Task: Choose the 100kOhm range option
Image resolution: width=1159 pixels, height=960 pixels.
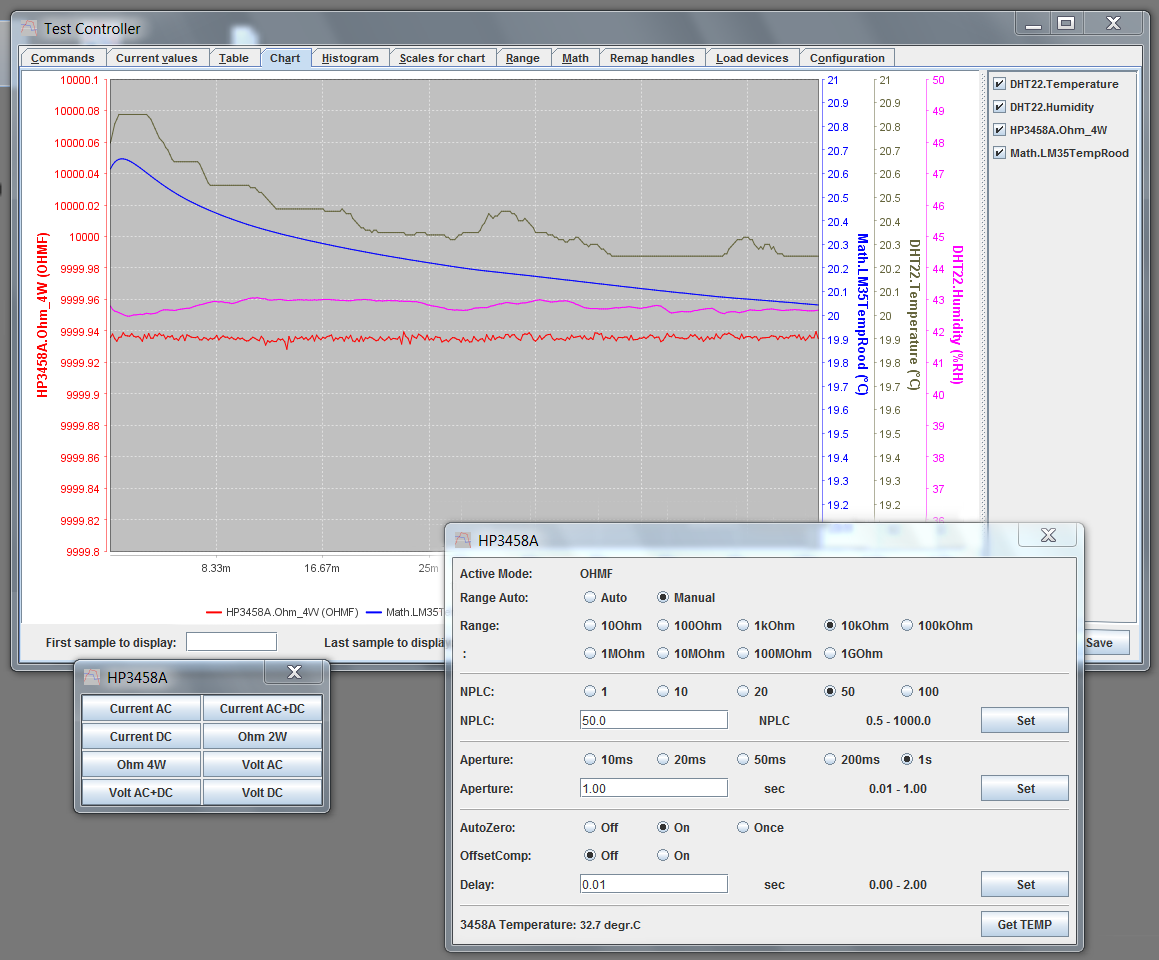Action: pos(907,626)
